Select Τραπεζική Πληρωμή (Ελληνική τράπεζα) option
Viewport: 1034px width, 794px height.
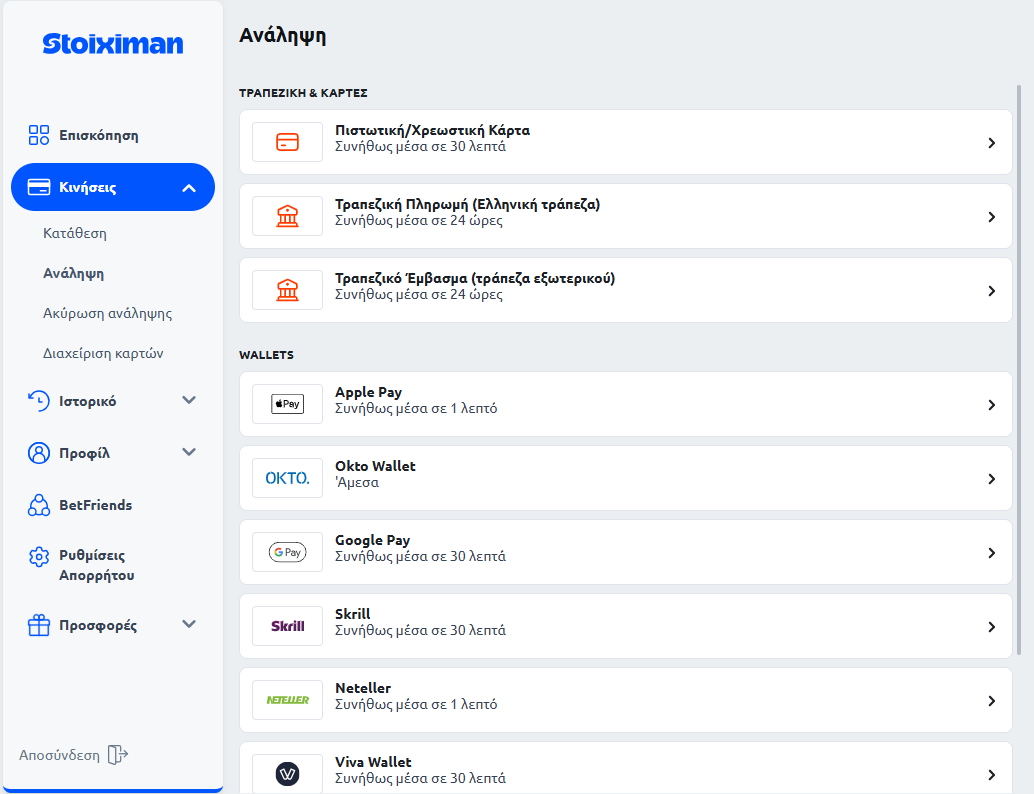tap(625, 216)
